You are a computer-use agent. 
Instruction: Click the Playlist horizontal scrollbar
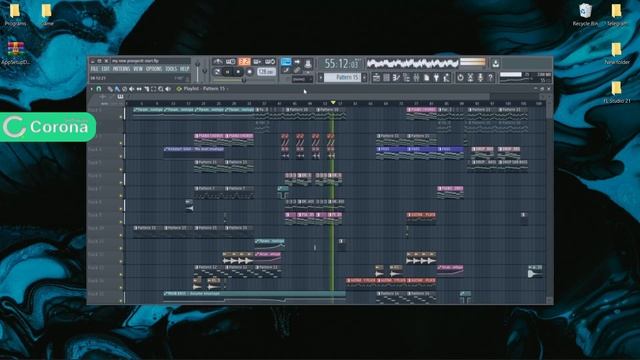[x=308, y=97]
